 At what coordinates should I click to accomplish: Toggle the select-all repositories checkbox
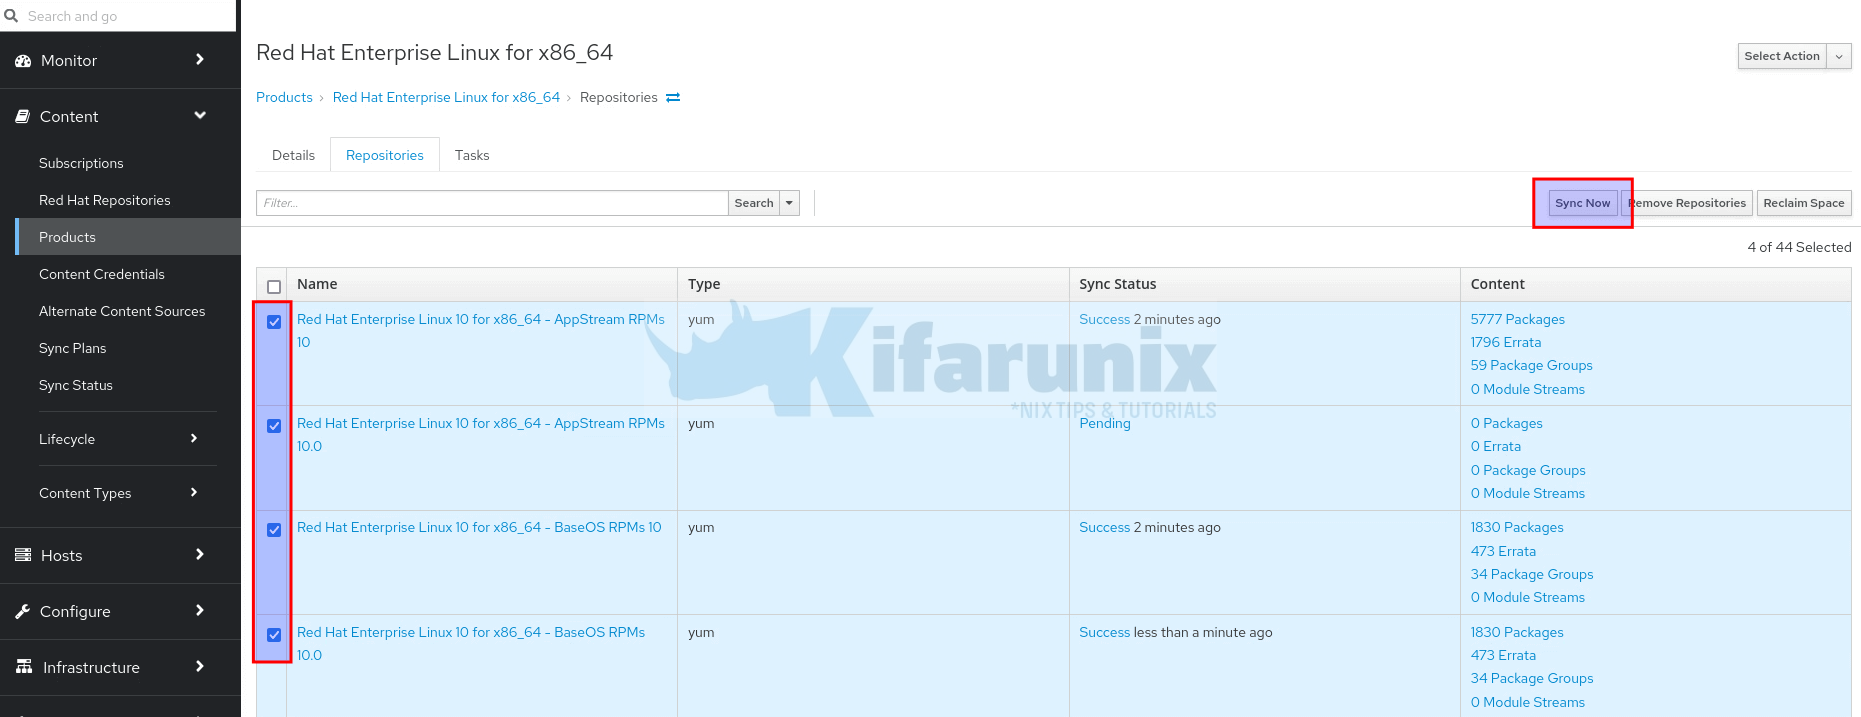pos(274,286)
